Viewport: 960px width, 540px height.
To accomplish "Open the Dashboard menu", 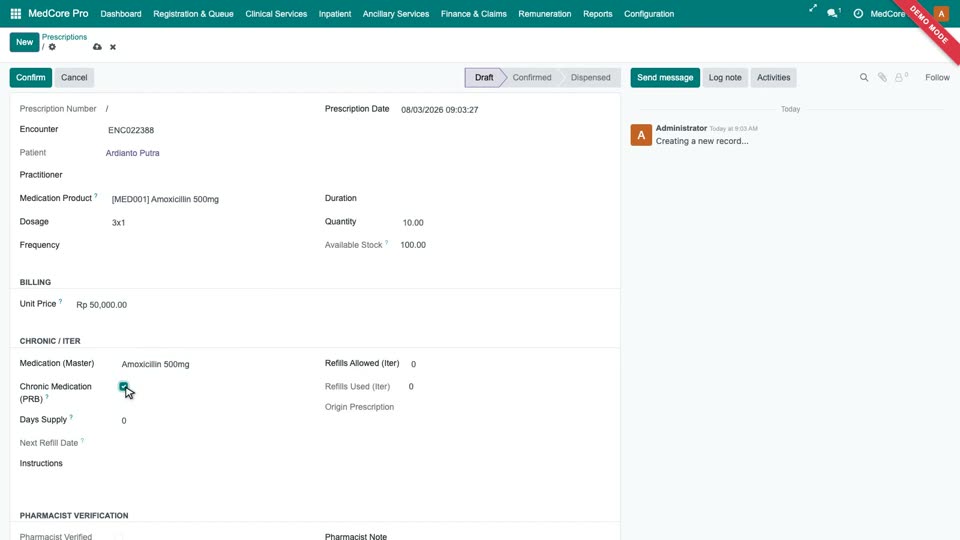I will point(121,13).
